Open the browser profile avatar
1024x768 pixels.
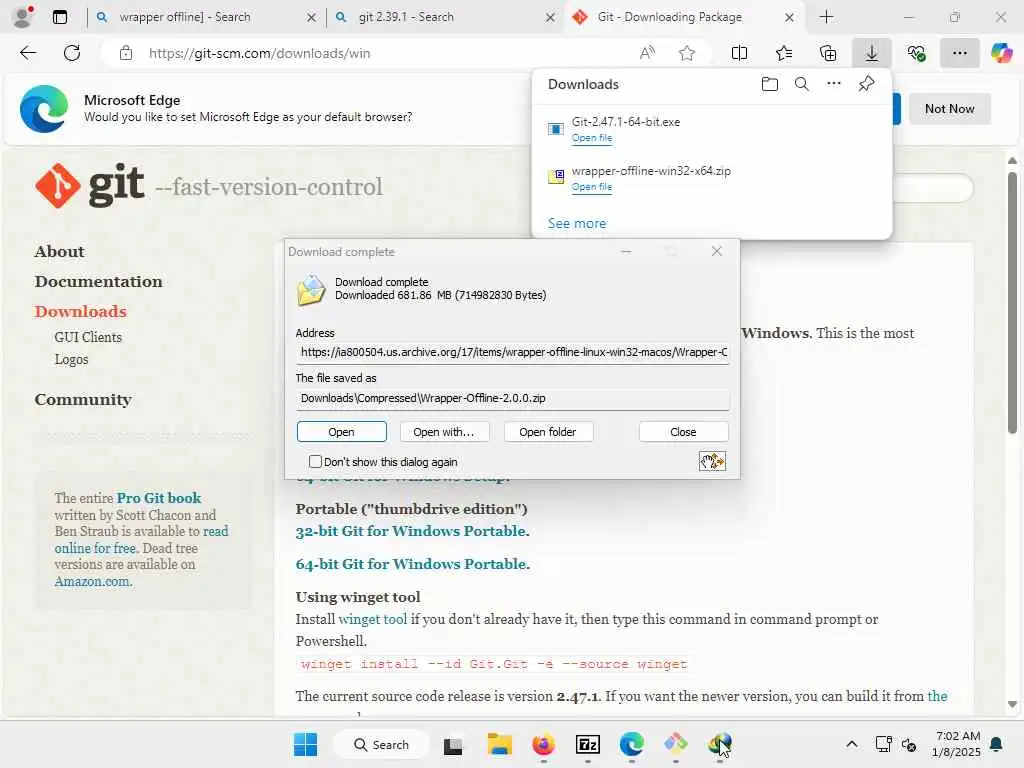[x=23, y=17]
